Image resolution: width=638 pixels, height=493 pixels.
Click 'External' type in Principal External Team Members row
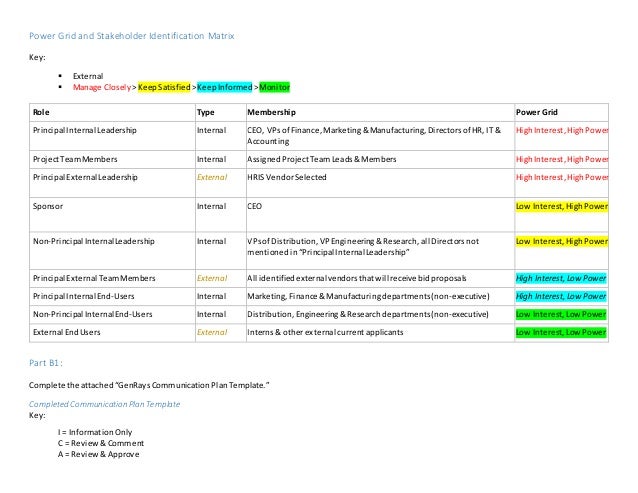pos(212,278)
